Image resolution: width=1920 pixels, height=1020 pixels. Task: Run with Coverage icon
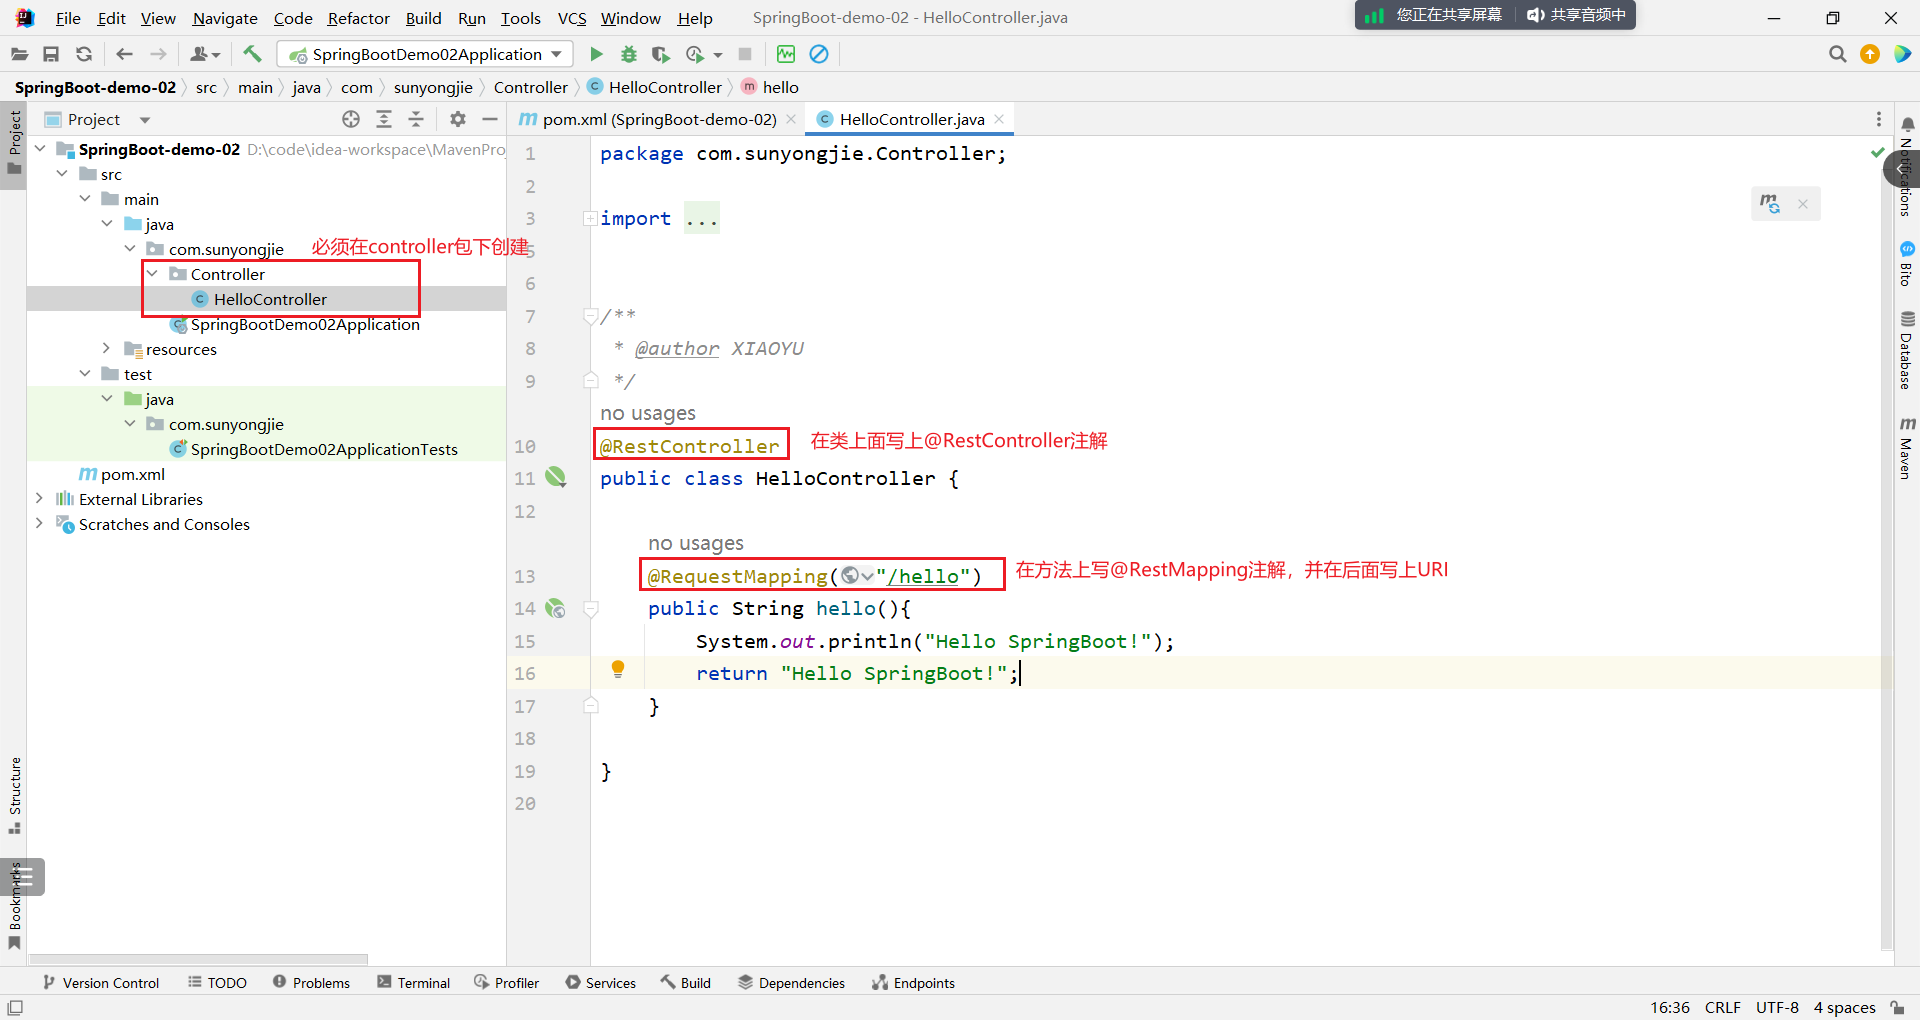(661, 54)
